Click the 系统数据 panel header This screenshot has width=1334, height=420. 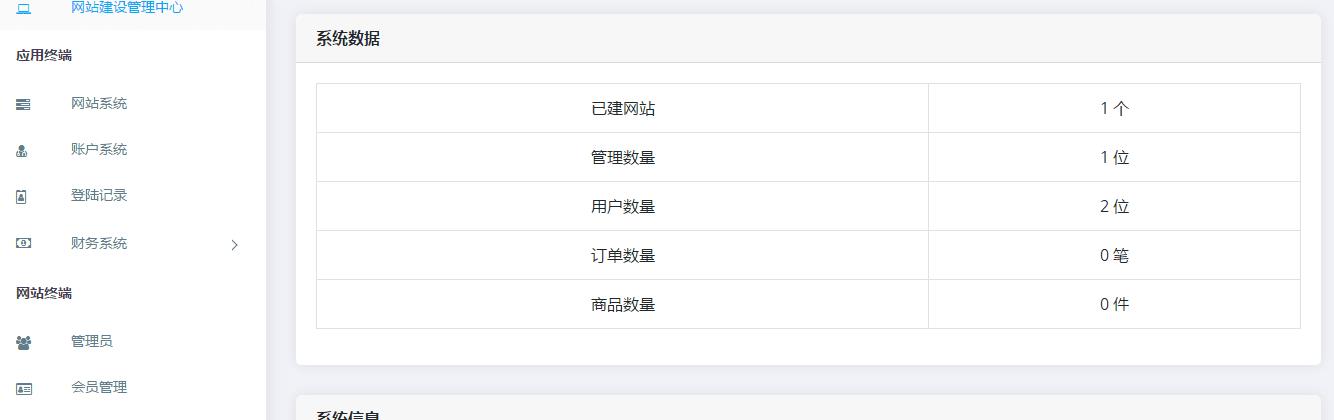point(808,39)
